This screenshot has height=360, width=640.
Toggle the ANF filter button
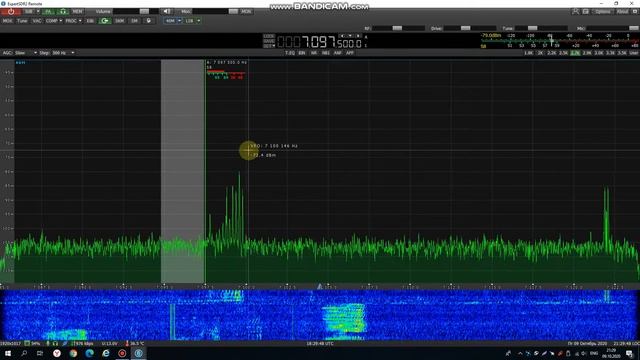pos(337,53)
